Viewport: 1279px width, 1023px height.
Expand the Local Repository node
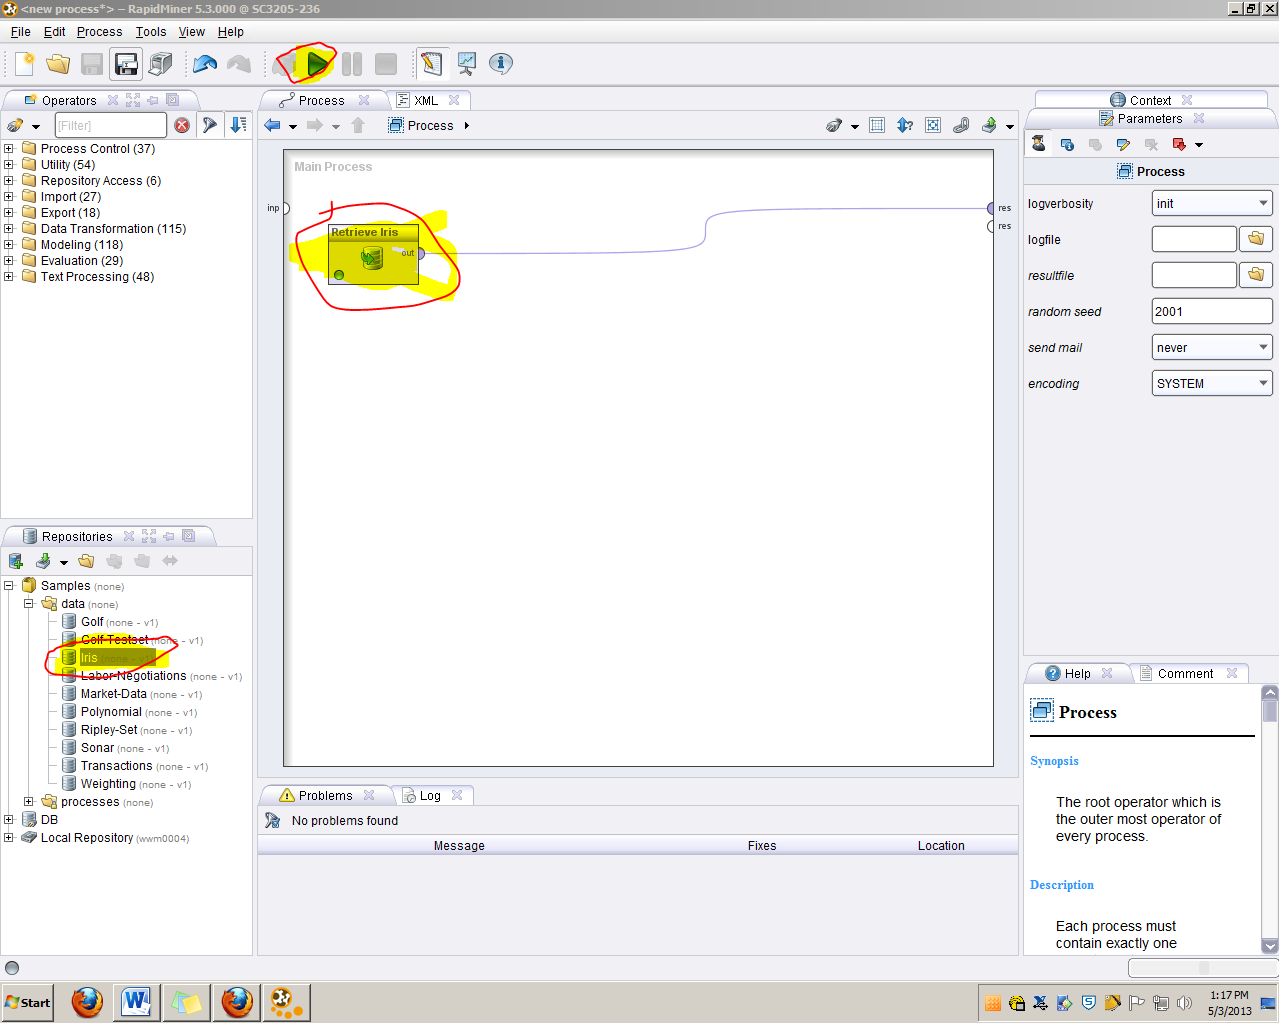tap(9, 837)
